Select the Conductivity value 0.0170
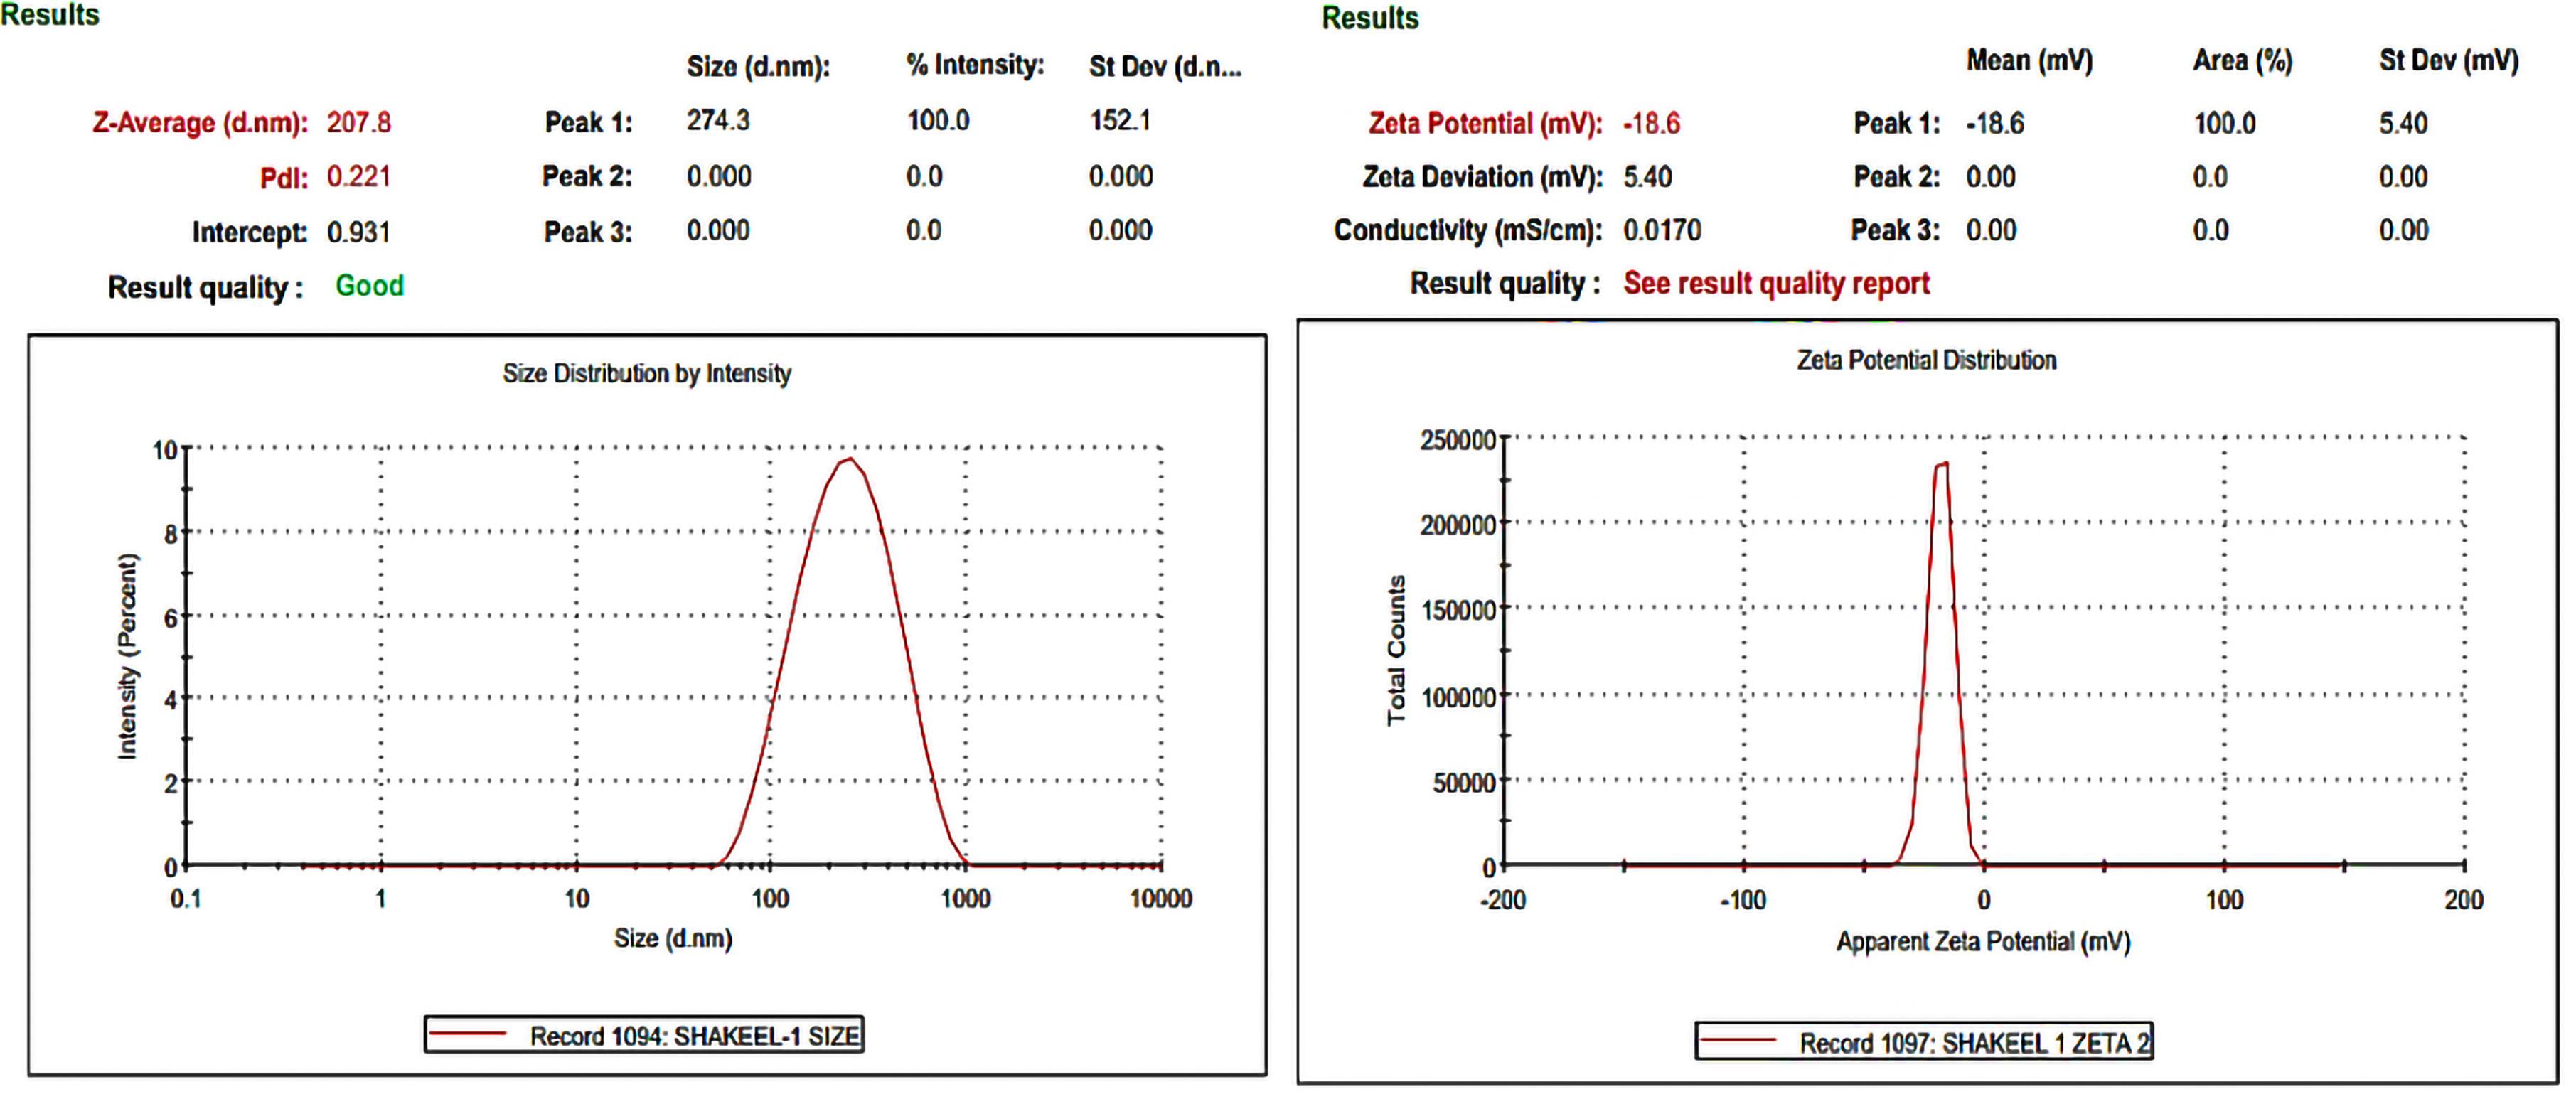This screenshot has width=2576, height=1104. coord(1662,230)
